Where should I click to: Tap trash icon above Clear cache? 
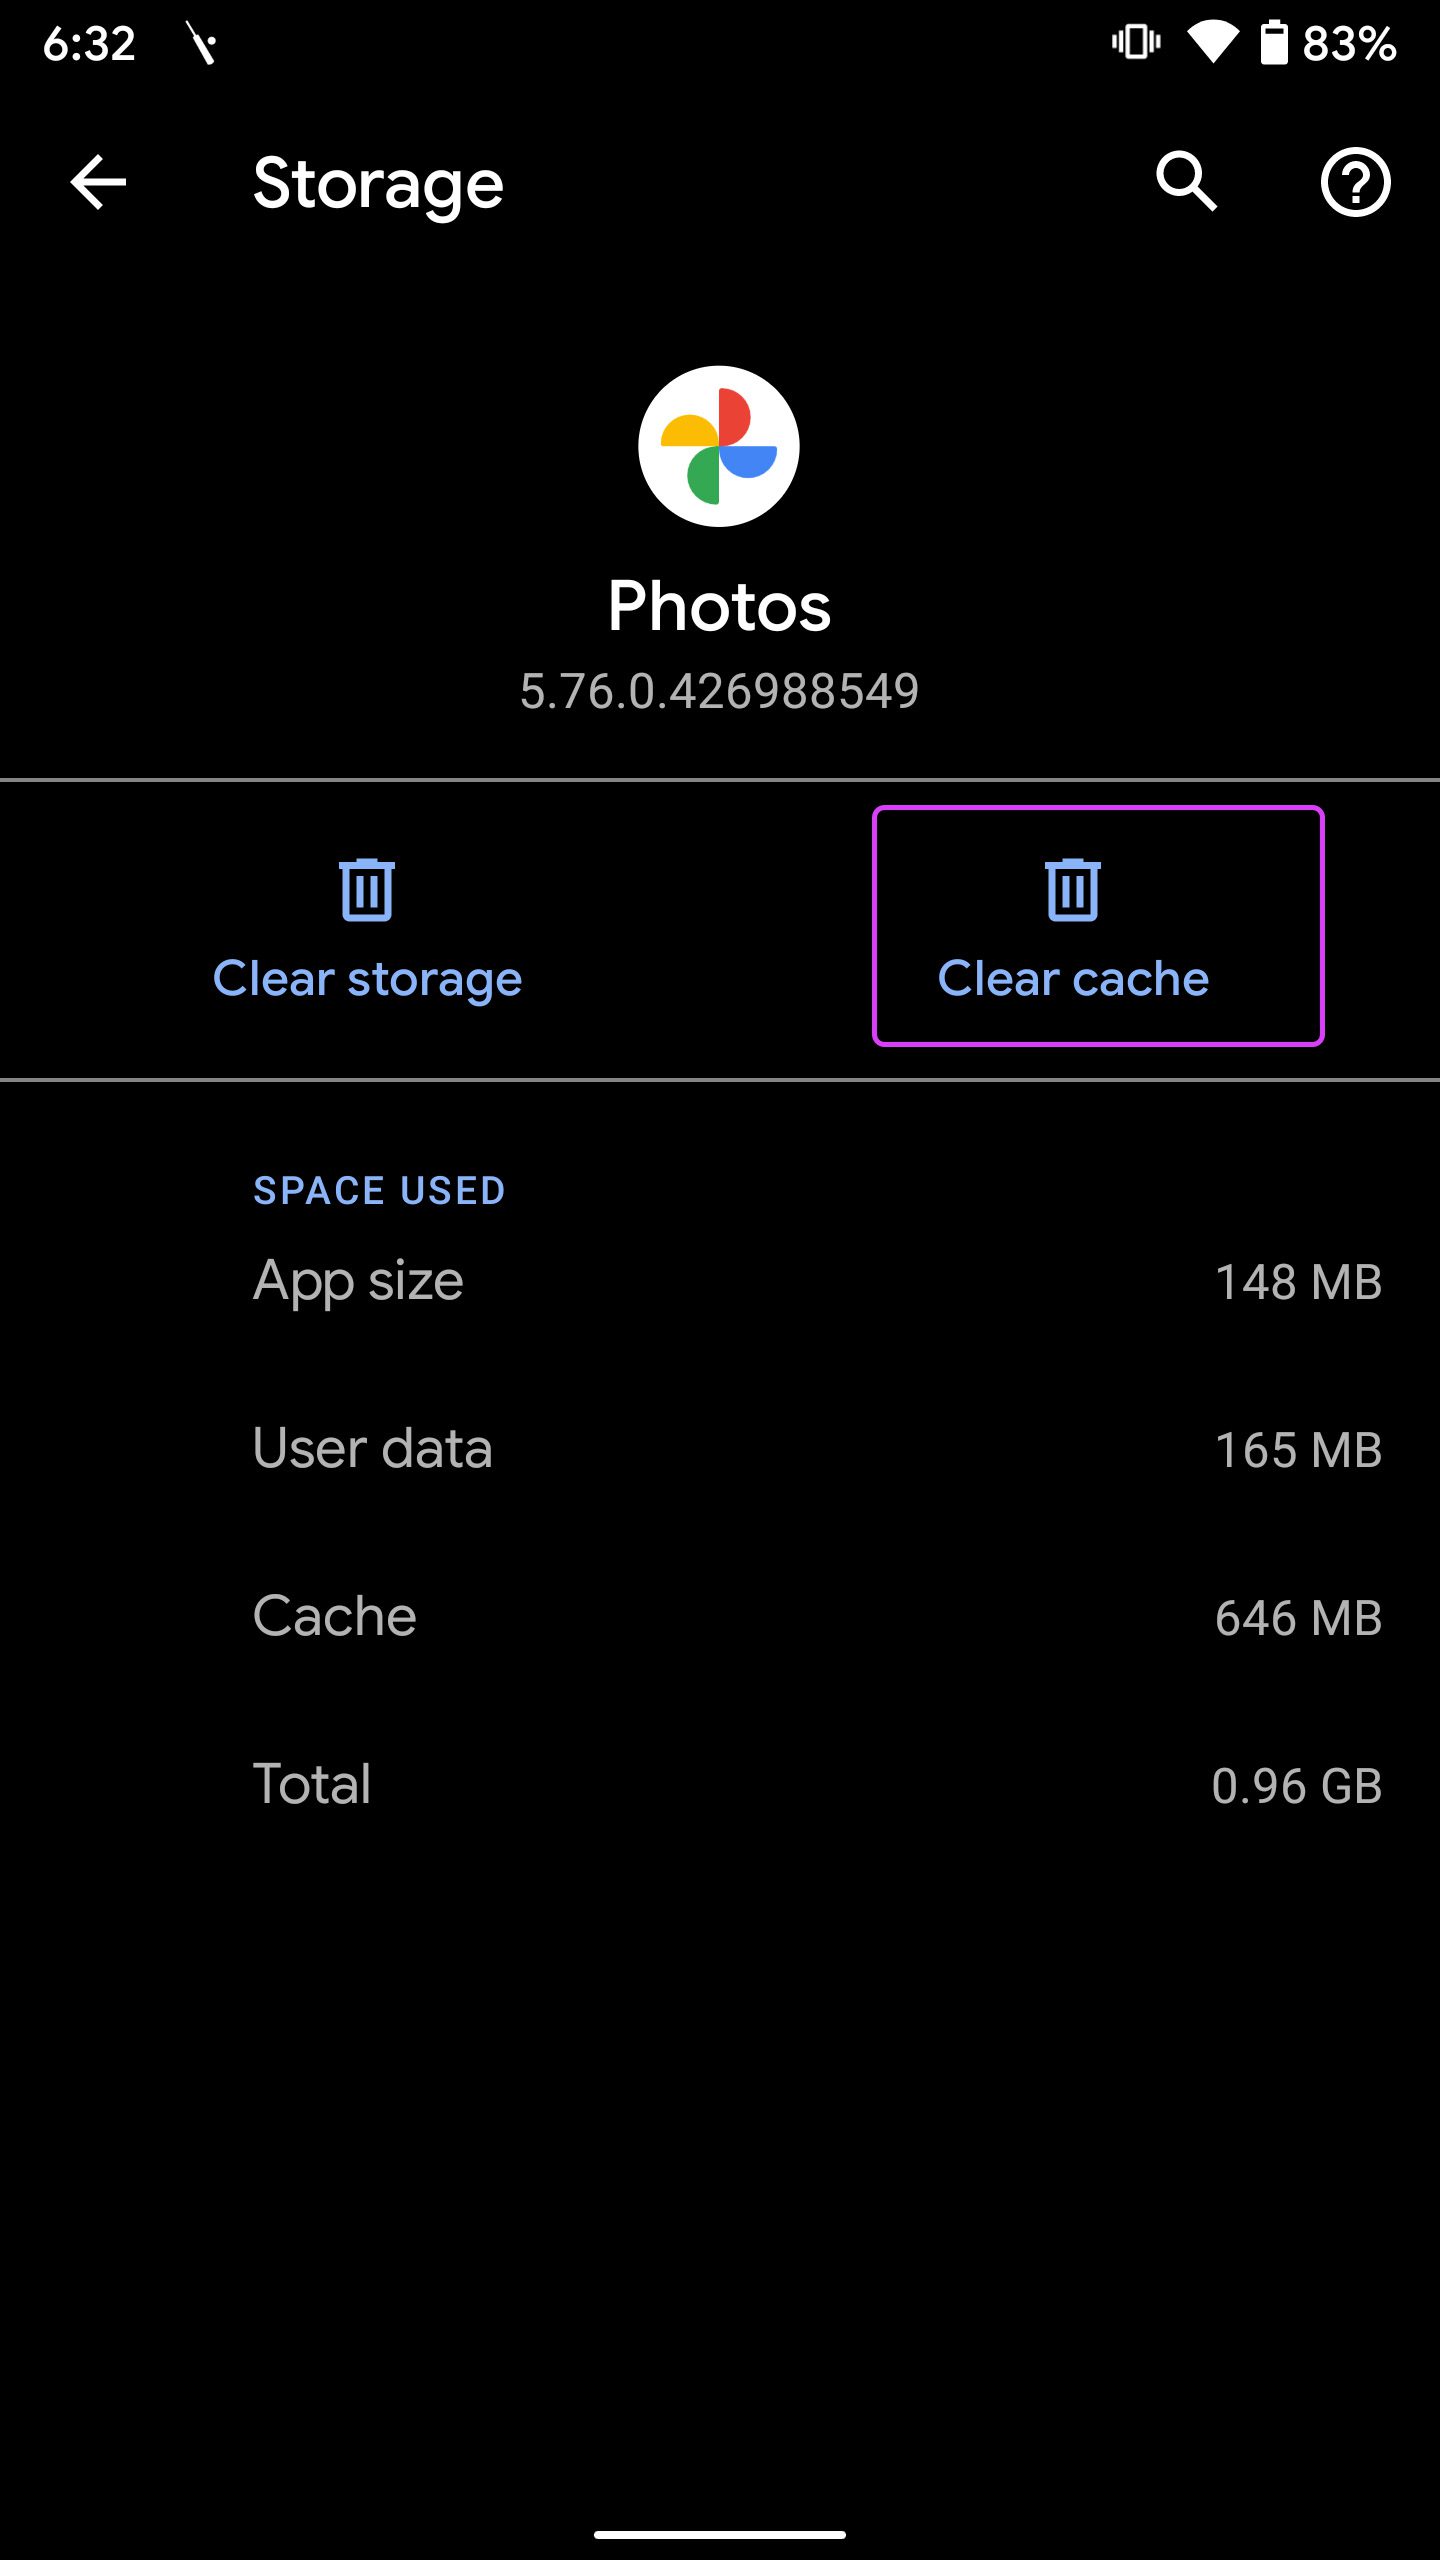1073,889
